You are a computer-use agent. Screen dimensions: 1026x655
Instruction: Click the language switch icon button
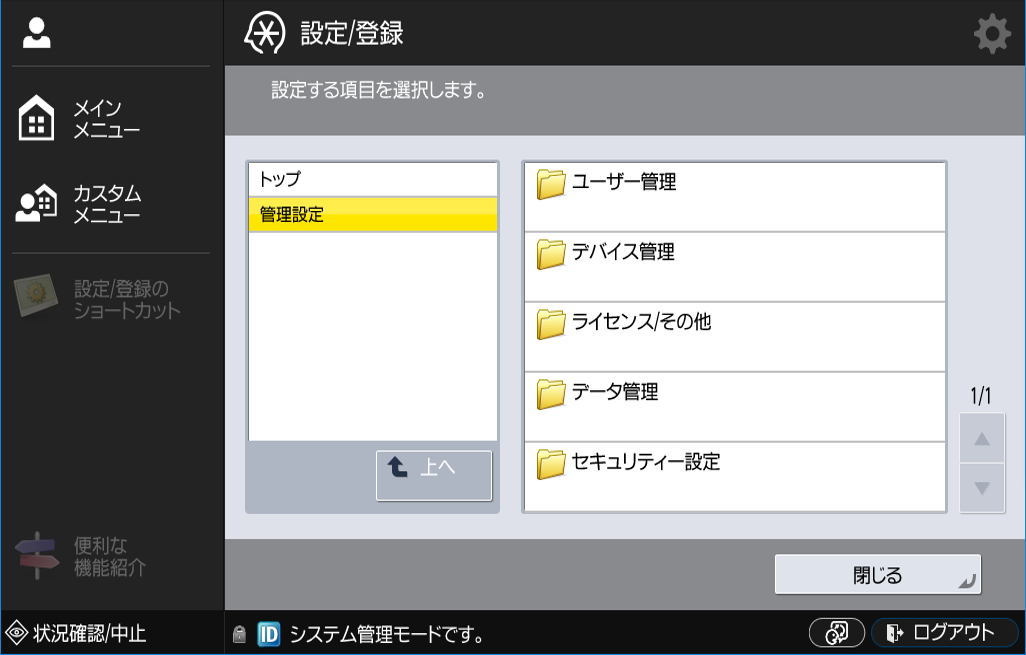(x=837, y=633)
